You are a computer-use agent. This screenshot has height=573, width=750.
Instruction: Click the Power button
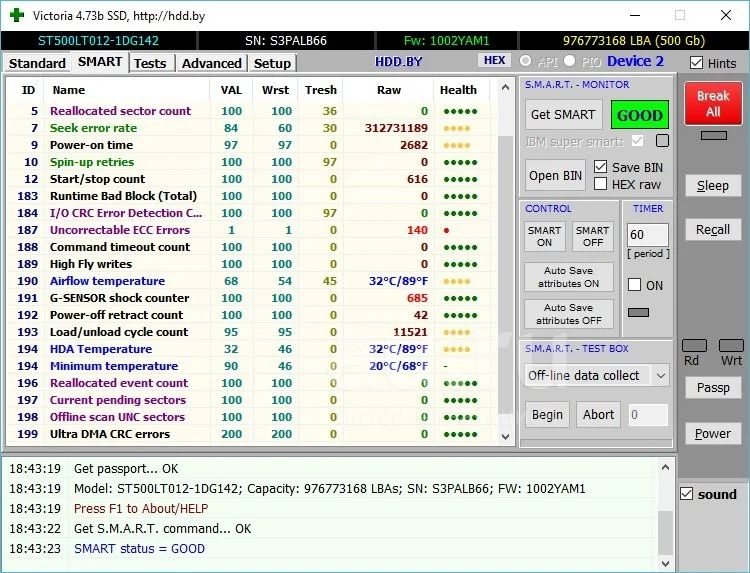(x=713, y=434)
